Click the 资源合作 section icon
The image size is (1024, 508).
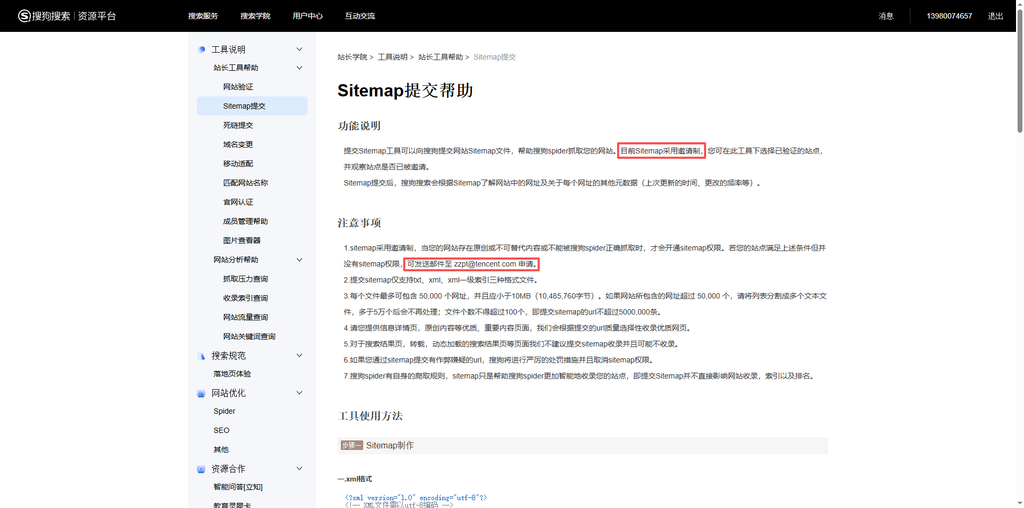pyautogui.click(x=202, y=469)
